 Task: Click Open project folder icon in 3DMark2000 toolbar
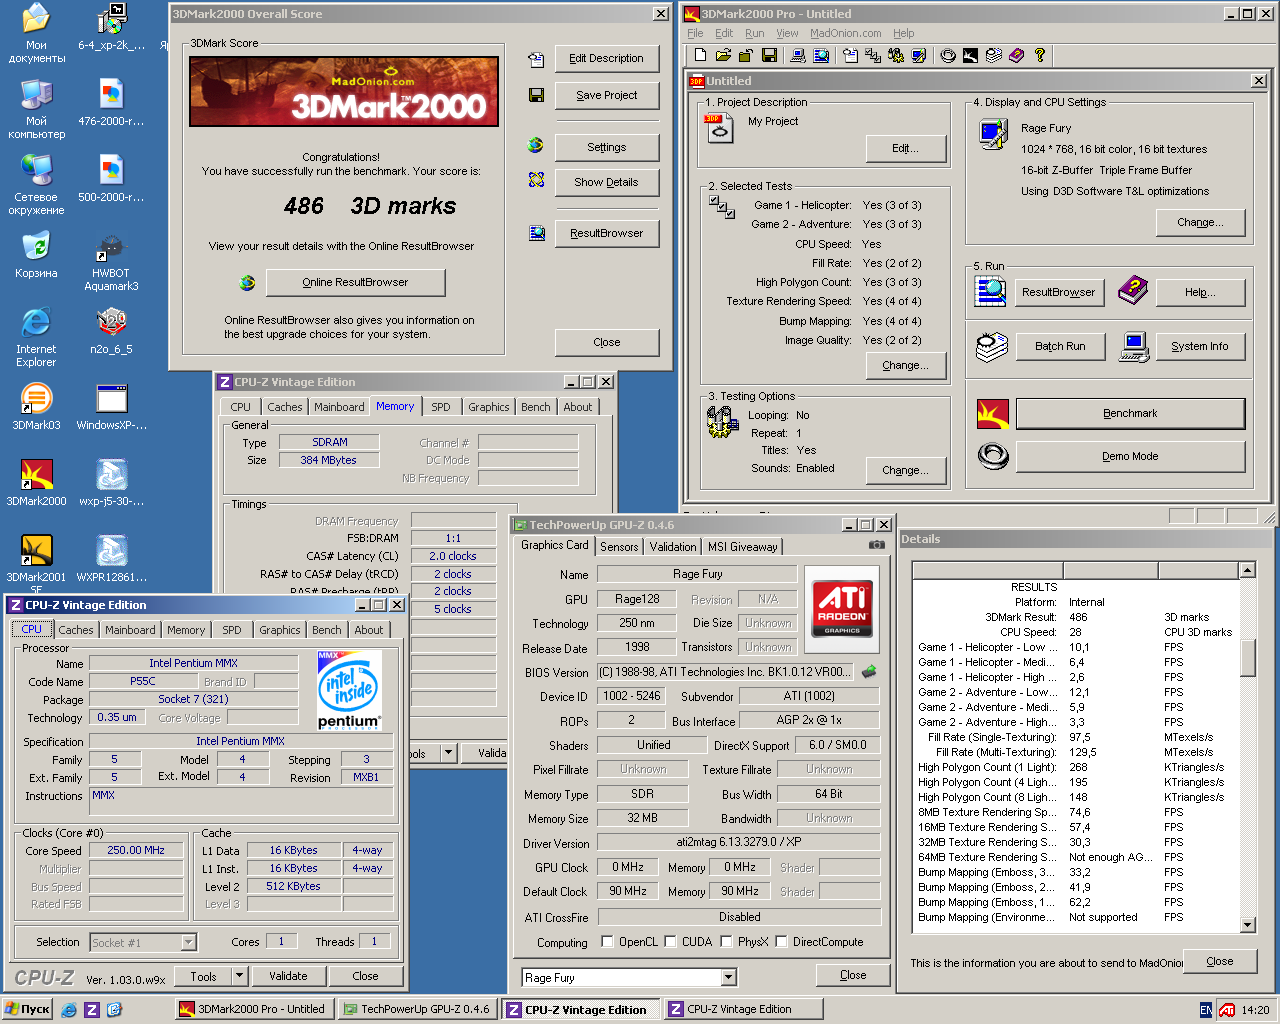723,55
